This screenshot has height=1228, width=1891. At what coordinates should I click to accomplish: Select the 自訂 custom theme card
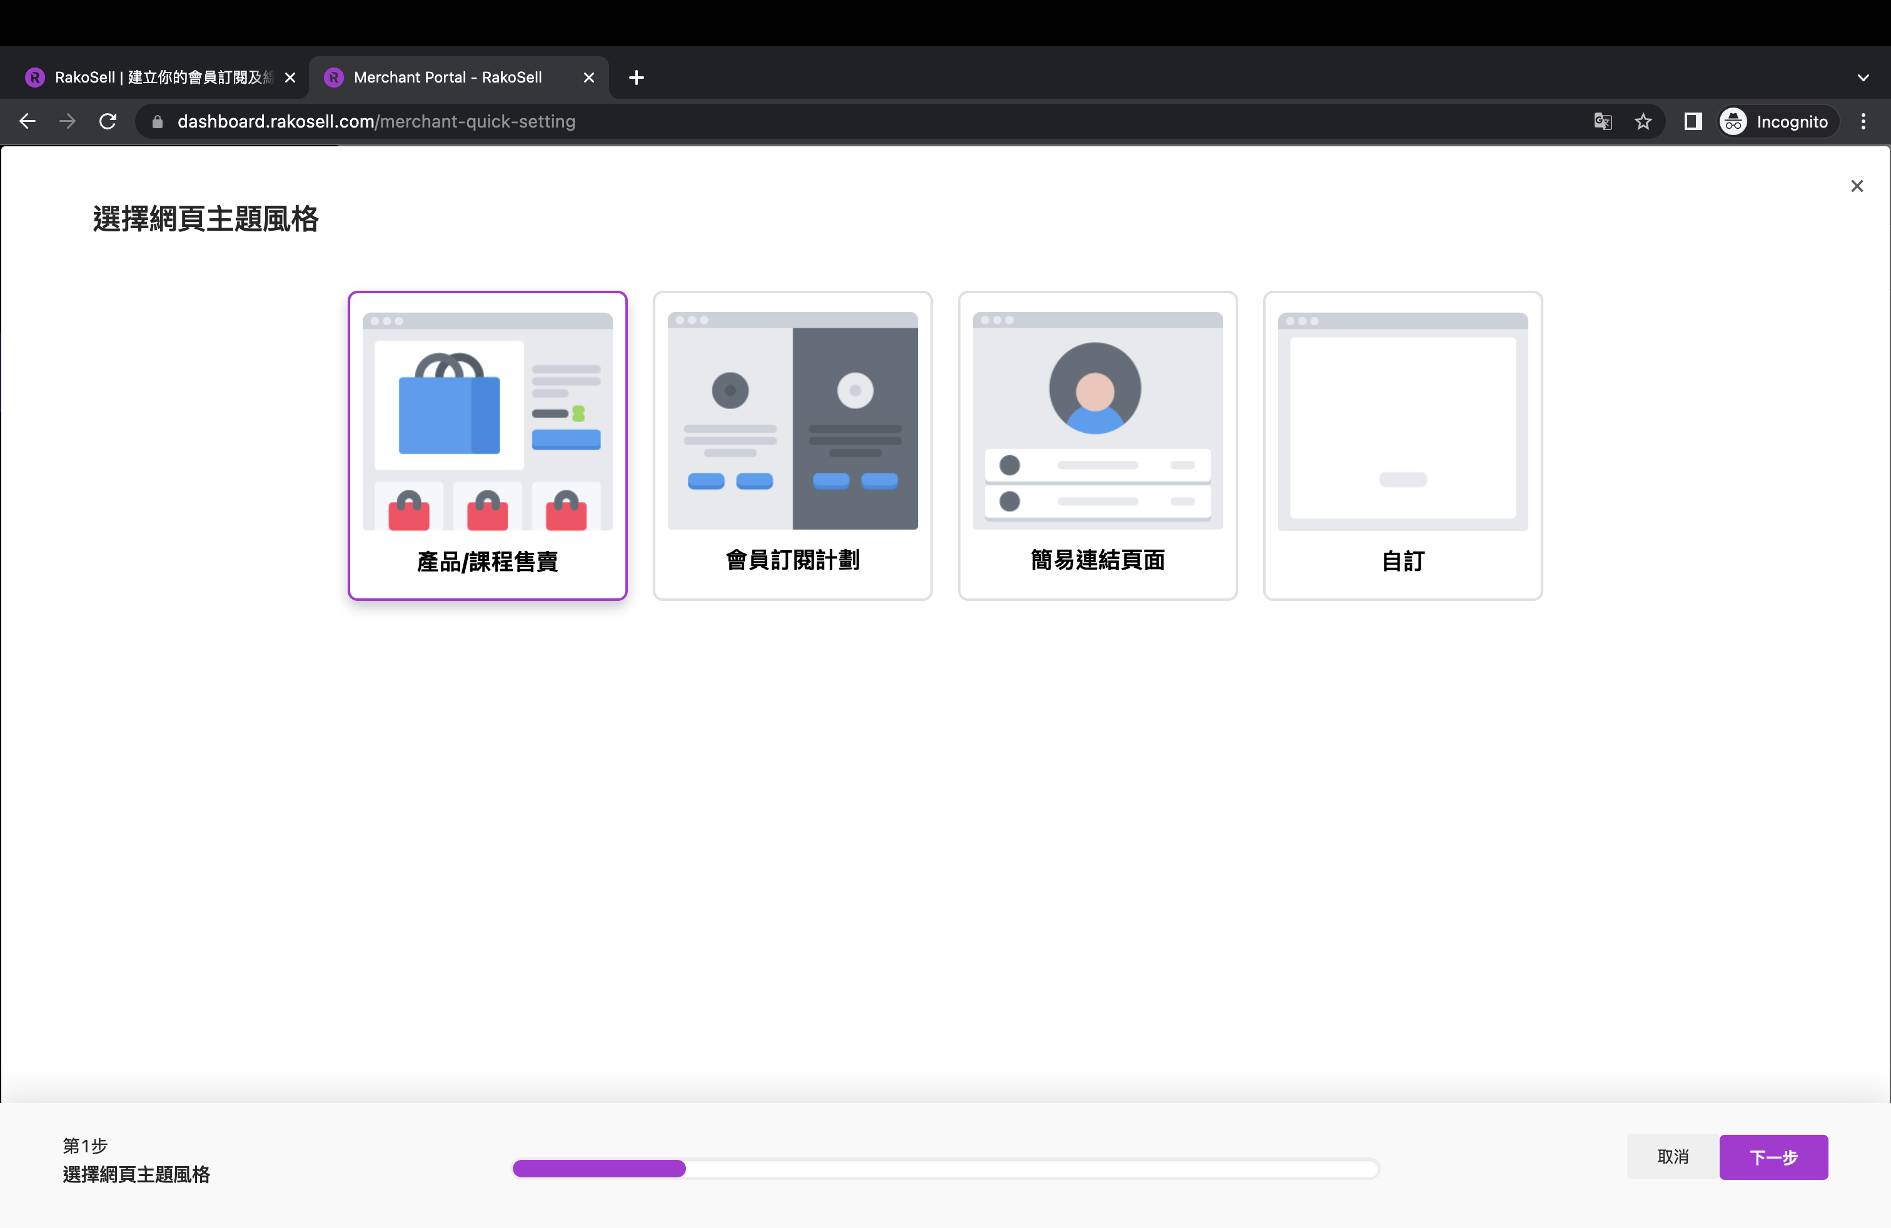pyautogui.click(x=1402, y=446)
